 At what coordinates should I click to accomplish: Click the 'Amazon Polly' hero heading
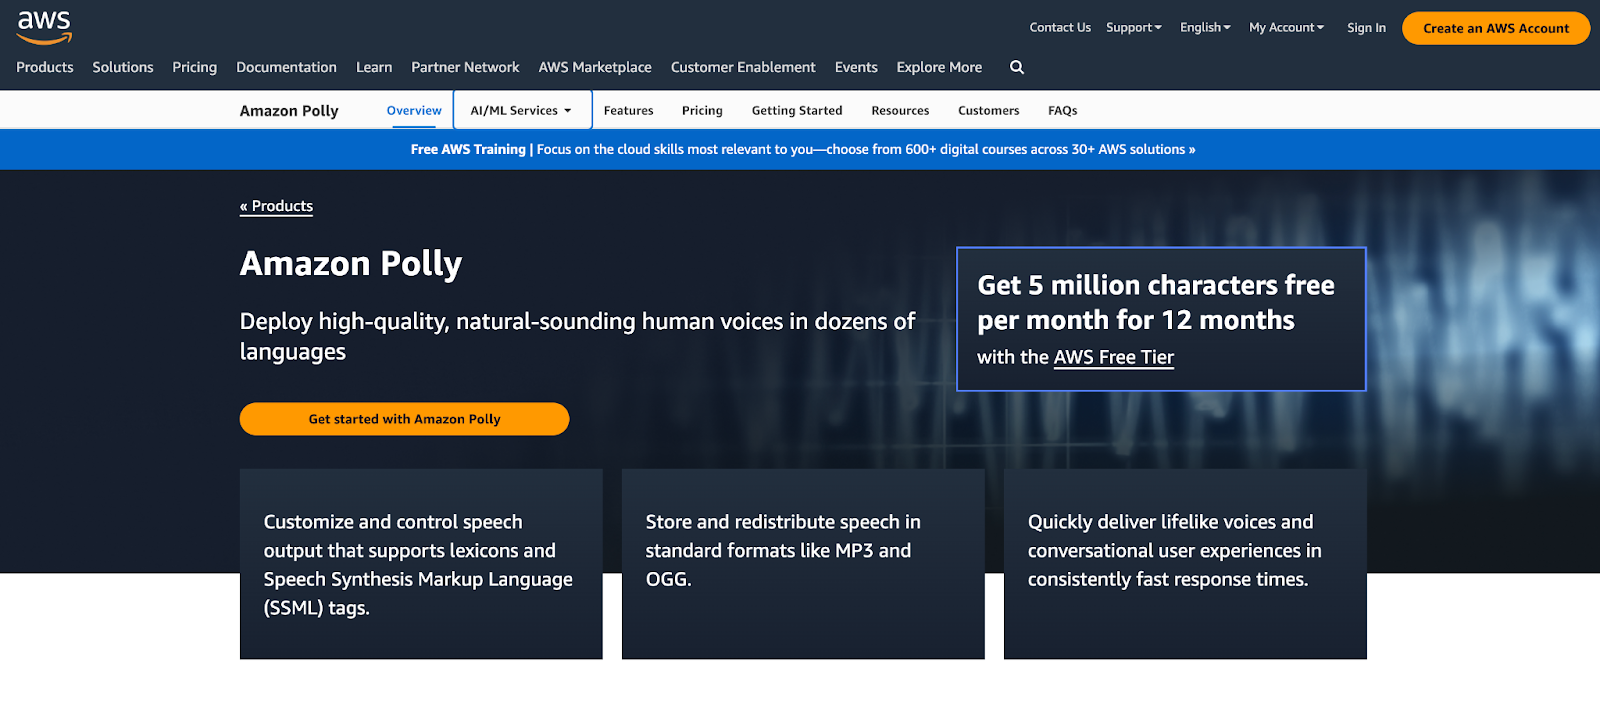tap(351, 264)
